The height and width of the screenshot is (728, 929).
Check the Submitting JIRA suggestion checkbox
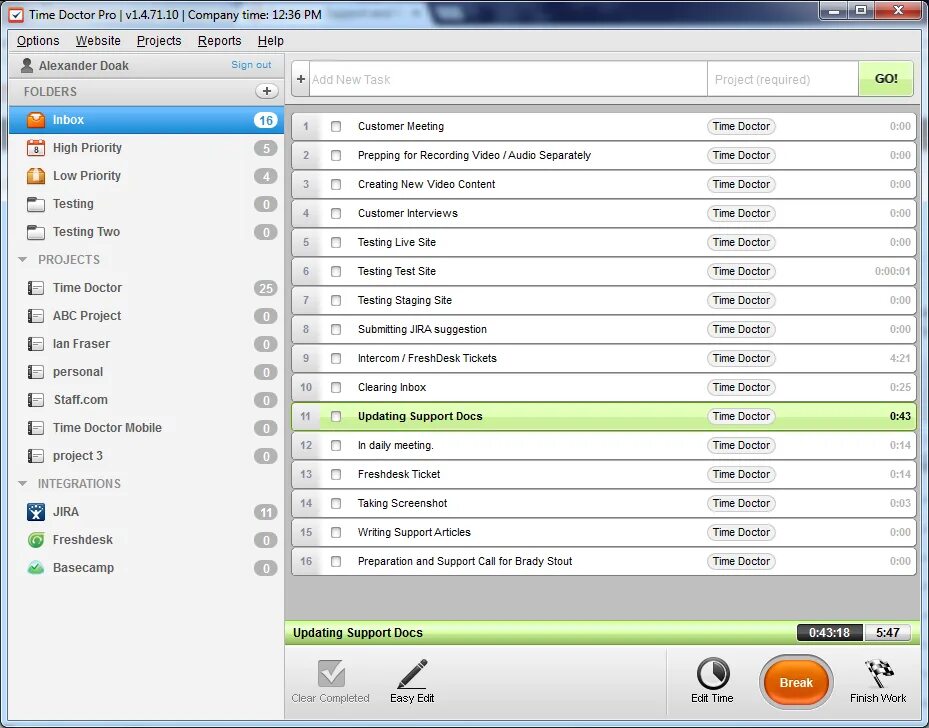[336, 329]
